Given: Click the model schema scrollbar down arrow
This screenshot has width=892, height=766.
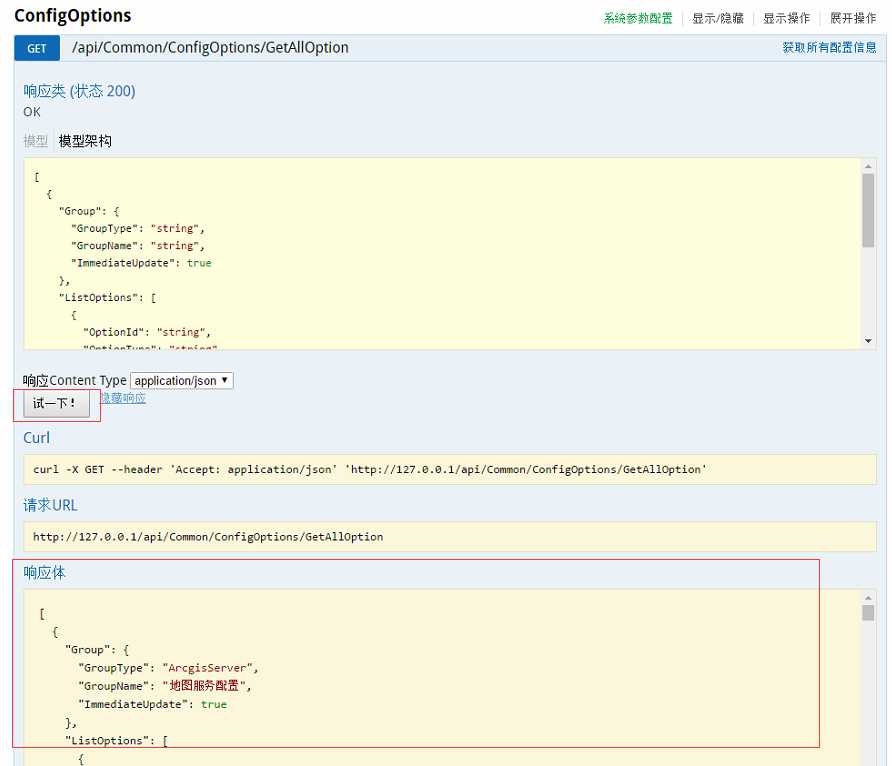Looking at the screenshot, I should (868, 341).
